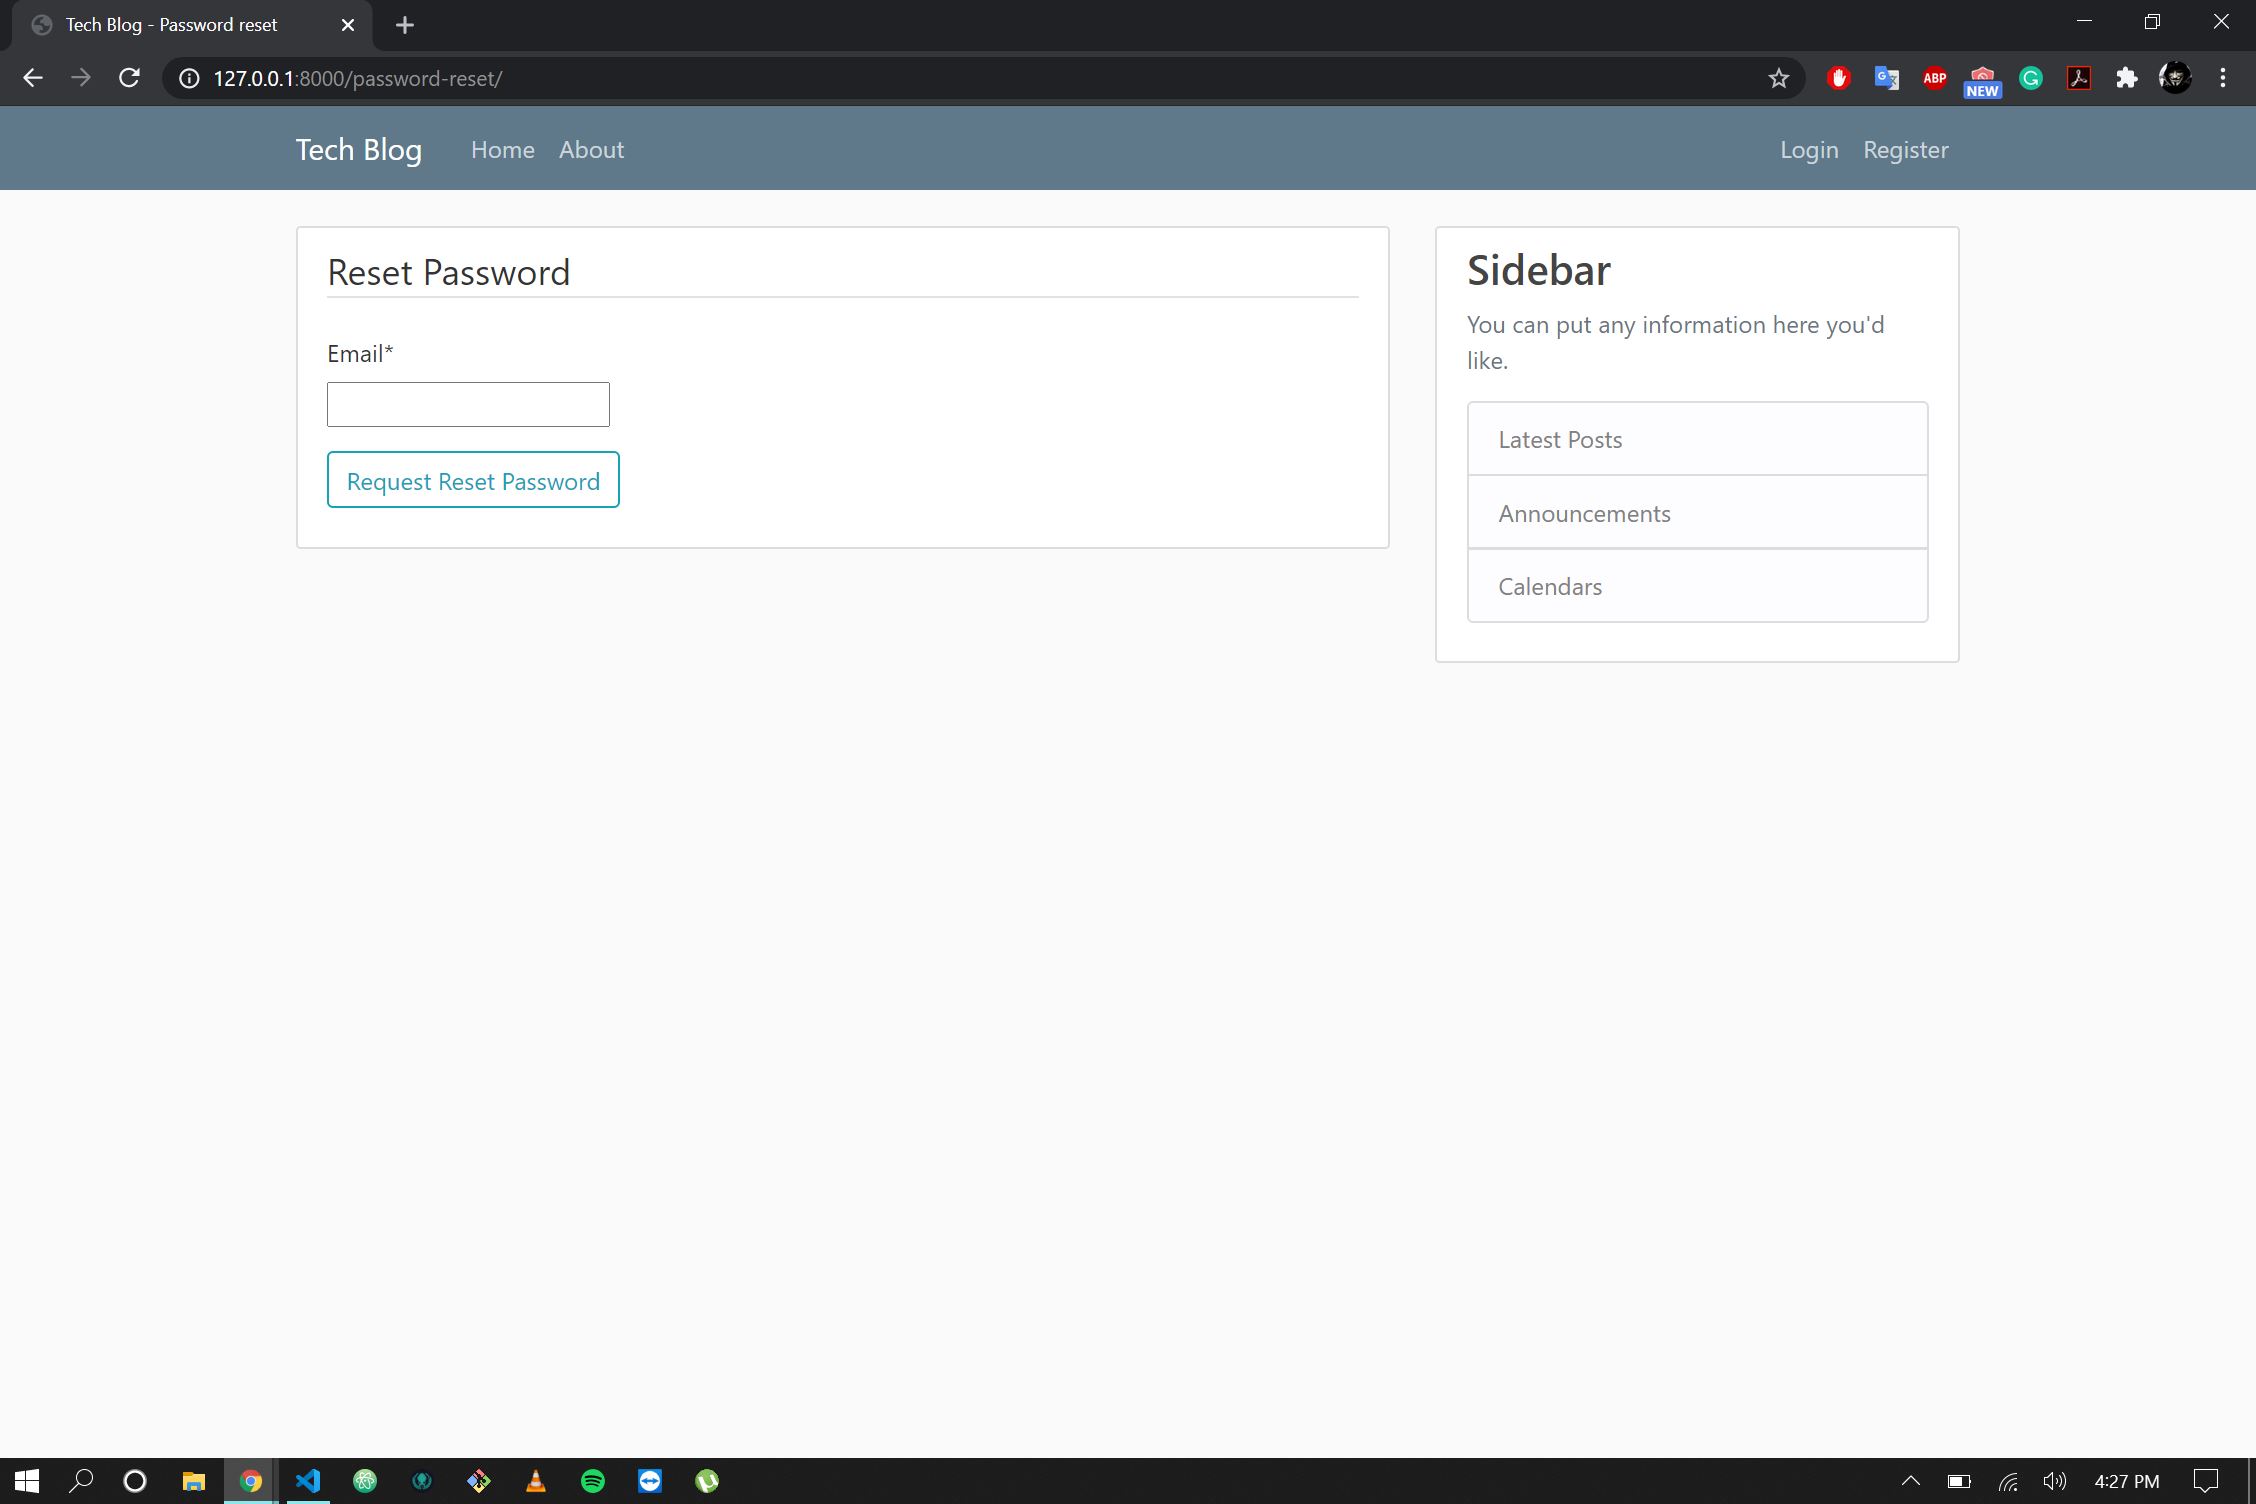The image size is (2256, 1504).
Task: Go to the Home nav link
Action: point(502,150)
